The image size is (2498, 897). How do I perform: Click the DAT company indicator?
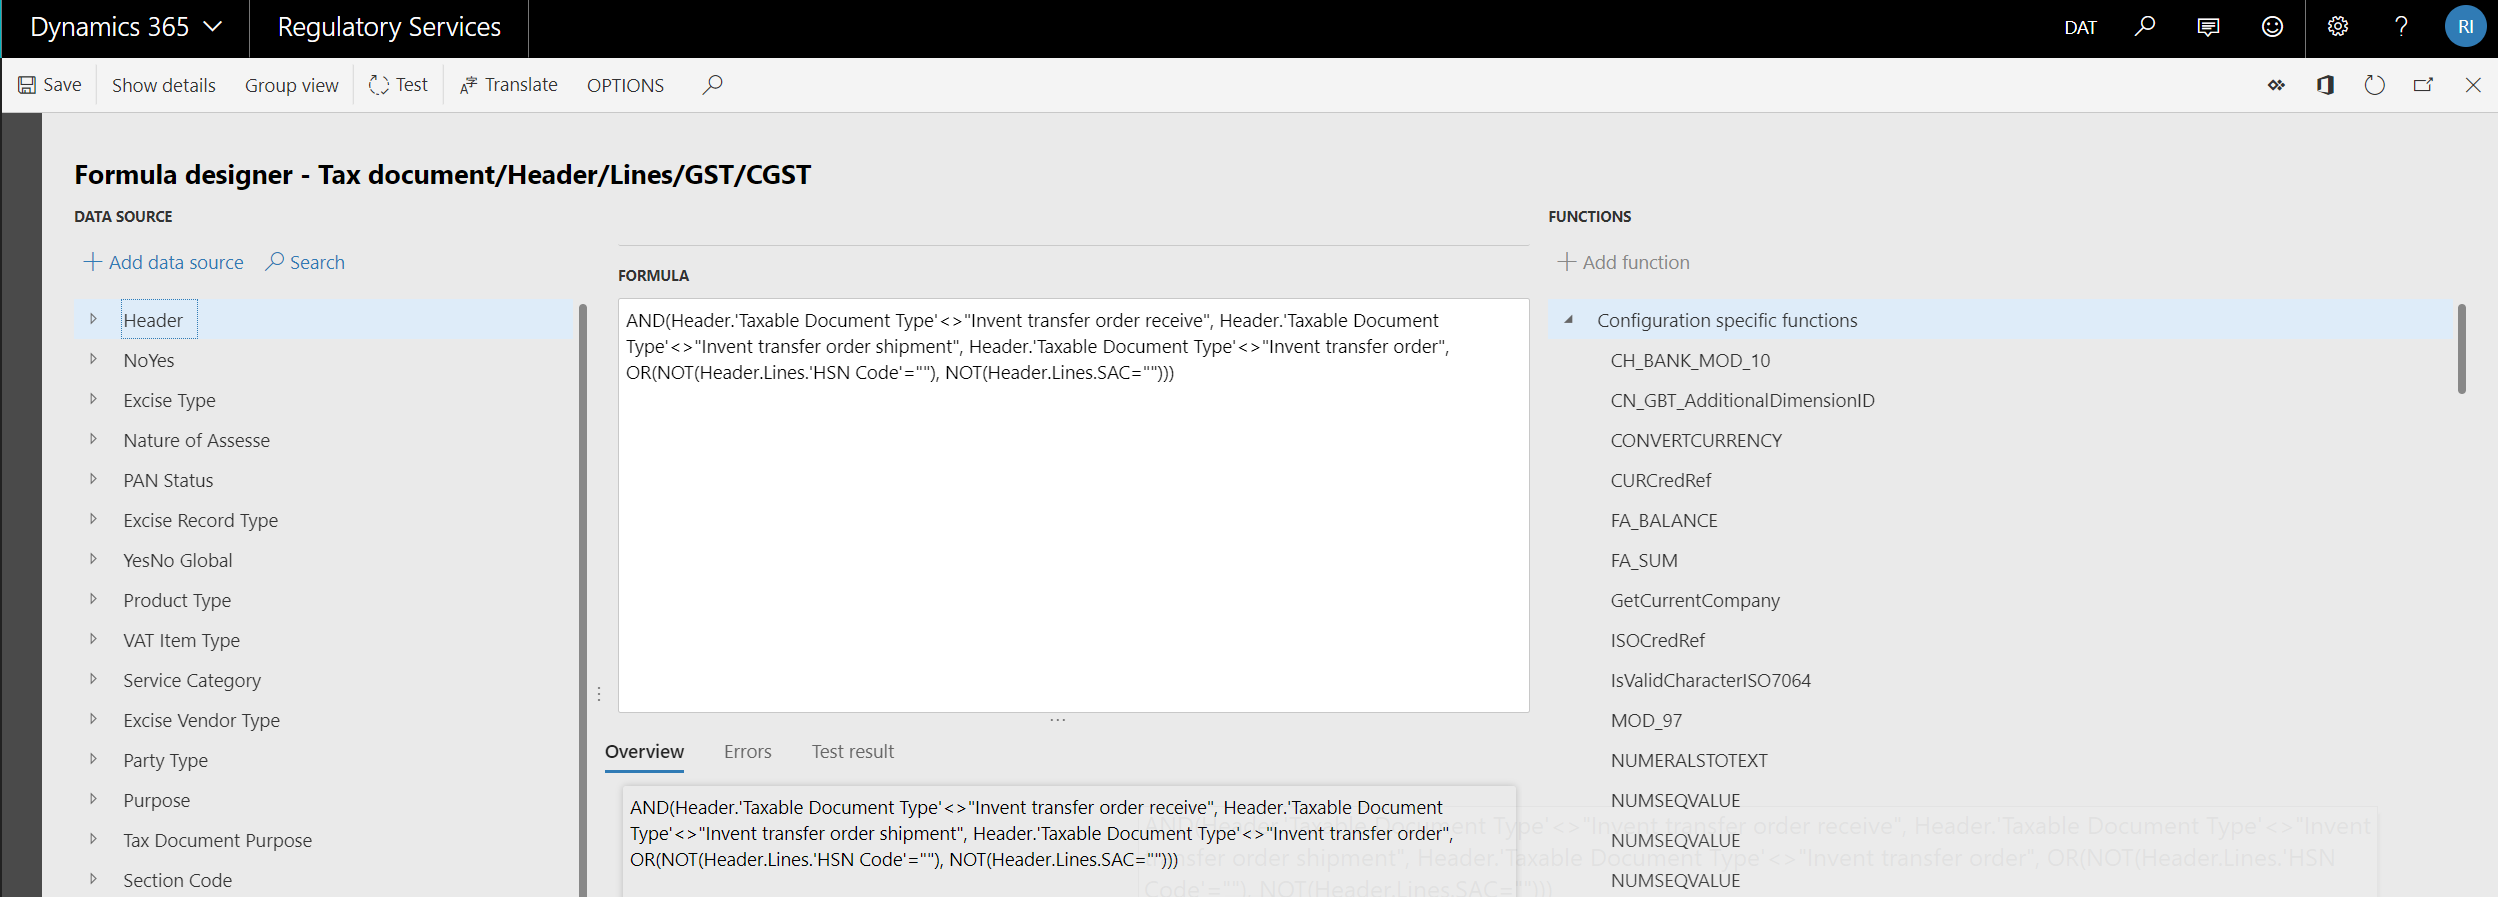2080,28
